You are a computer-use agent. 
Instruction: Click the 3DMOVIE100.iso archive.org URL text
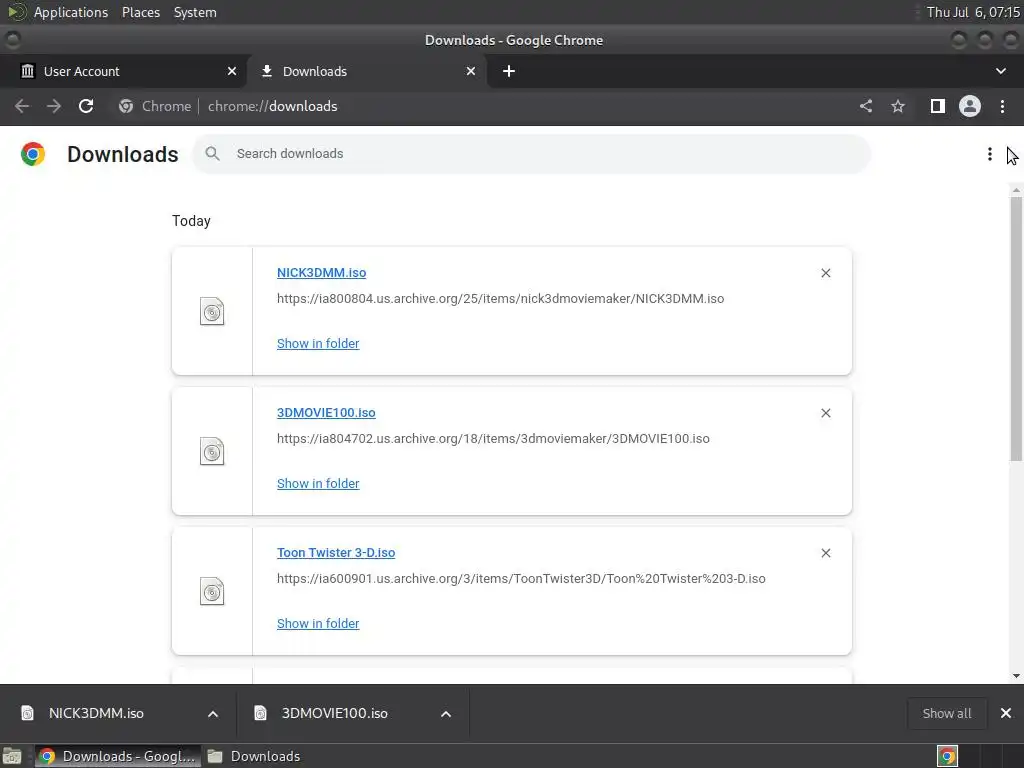coord(493,439)
